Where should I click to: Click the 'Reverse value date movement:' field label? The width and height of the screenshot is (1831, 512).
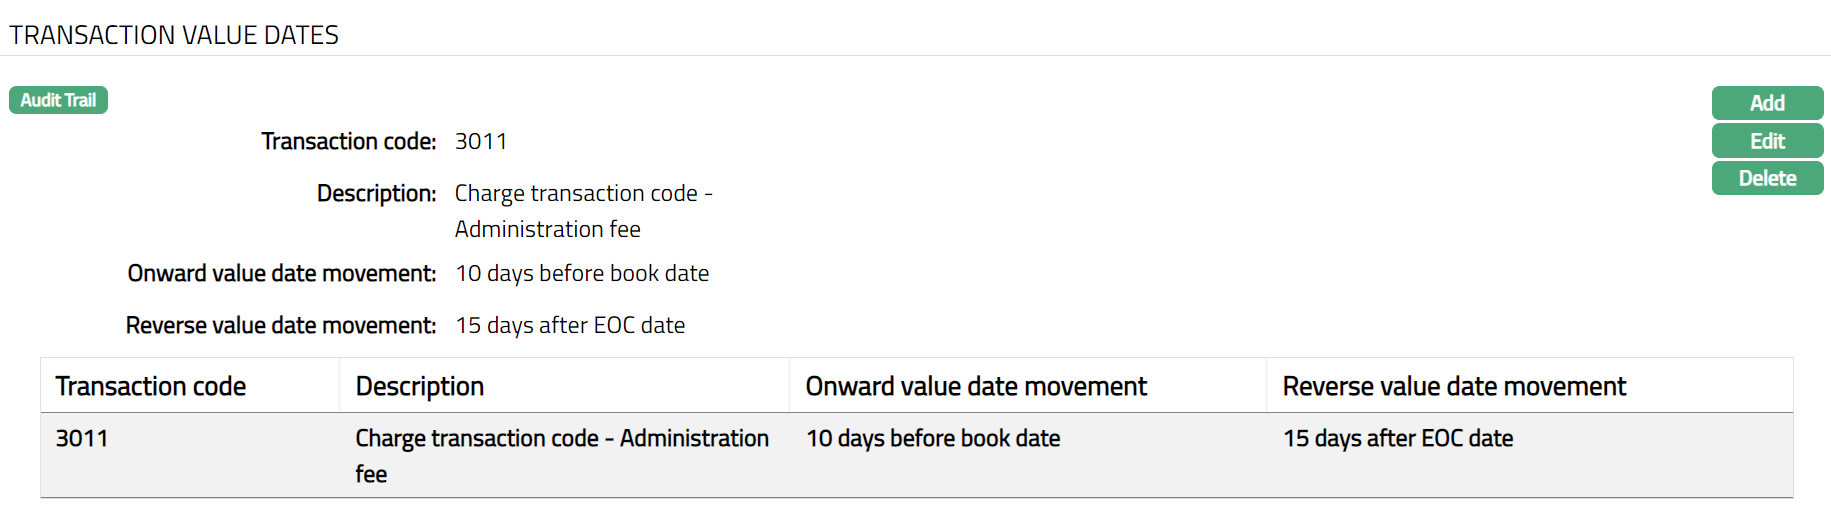(x=281, y=325)
